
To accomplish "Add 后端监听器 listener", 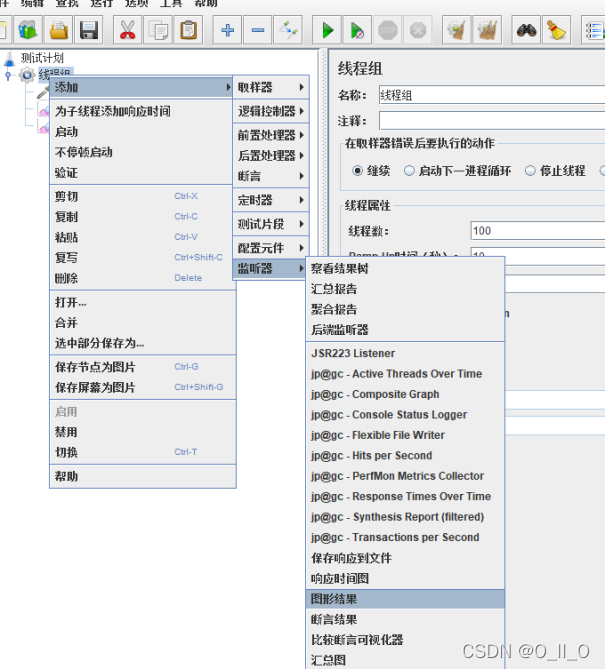I will point(405,330).
